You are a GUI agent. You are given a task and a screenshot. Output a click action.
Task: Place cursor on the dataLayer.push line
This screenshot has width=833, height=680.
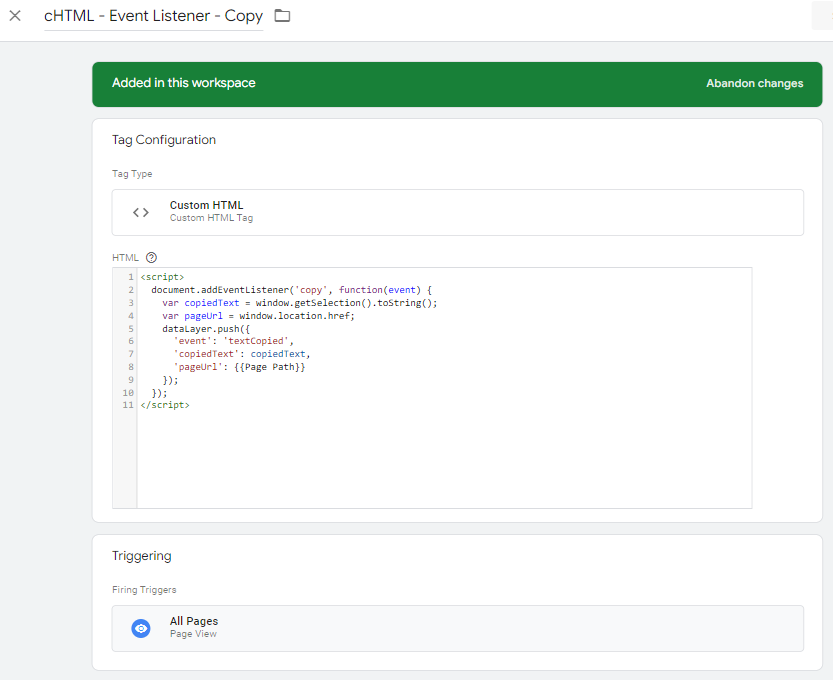coord(200,328)
